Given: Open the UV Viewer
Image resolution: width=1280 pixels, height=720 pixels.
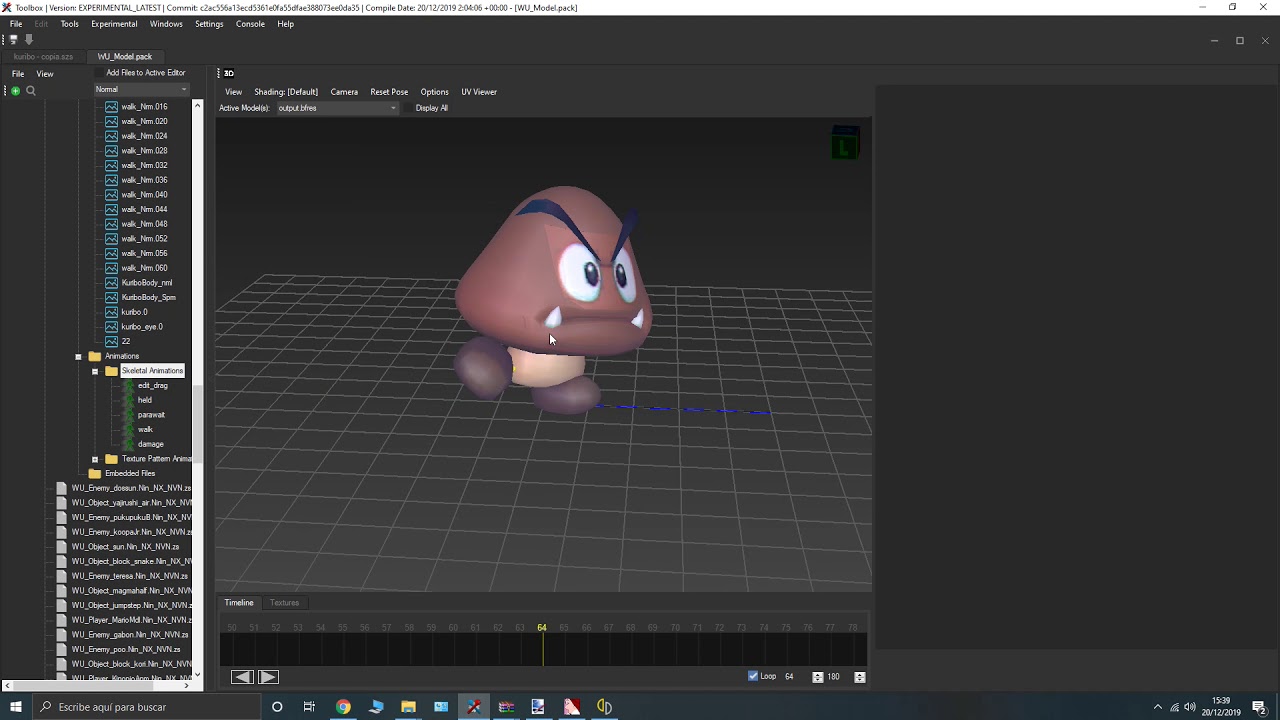Looking at the screenshot, I should click(479, 92).
